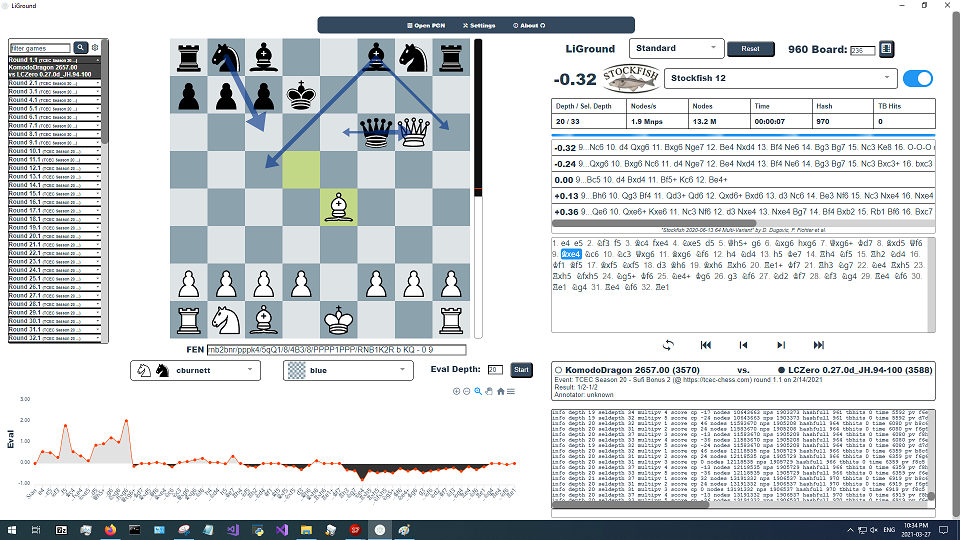Click the filter games input field
Screen dimensions: 960x540
[x=40, y=48]
